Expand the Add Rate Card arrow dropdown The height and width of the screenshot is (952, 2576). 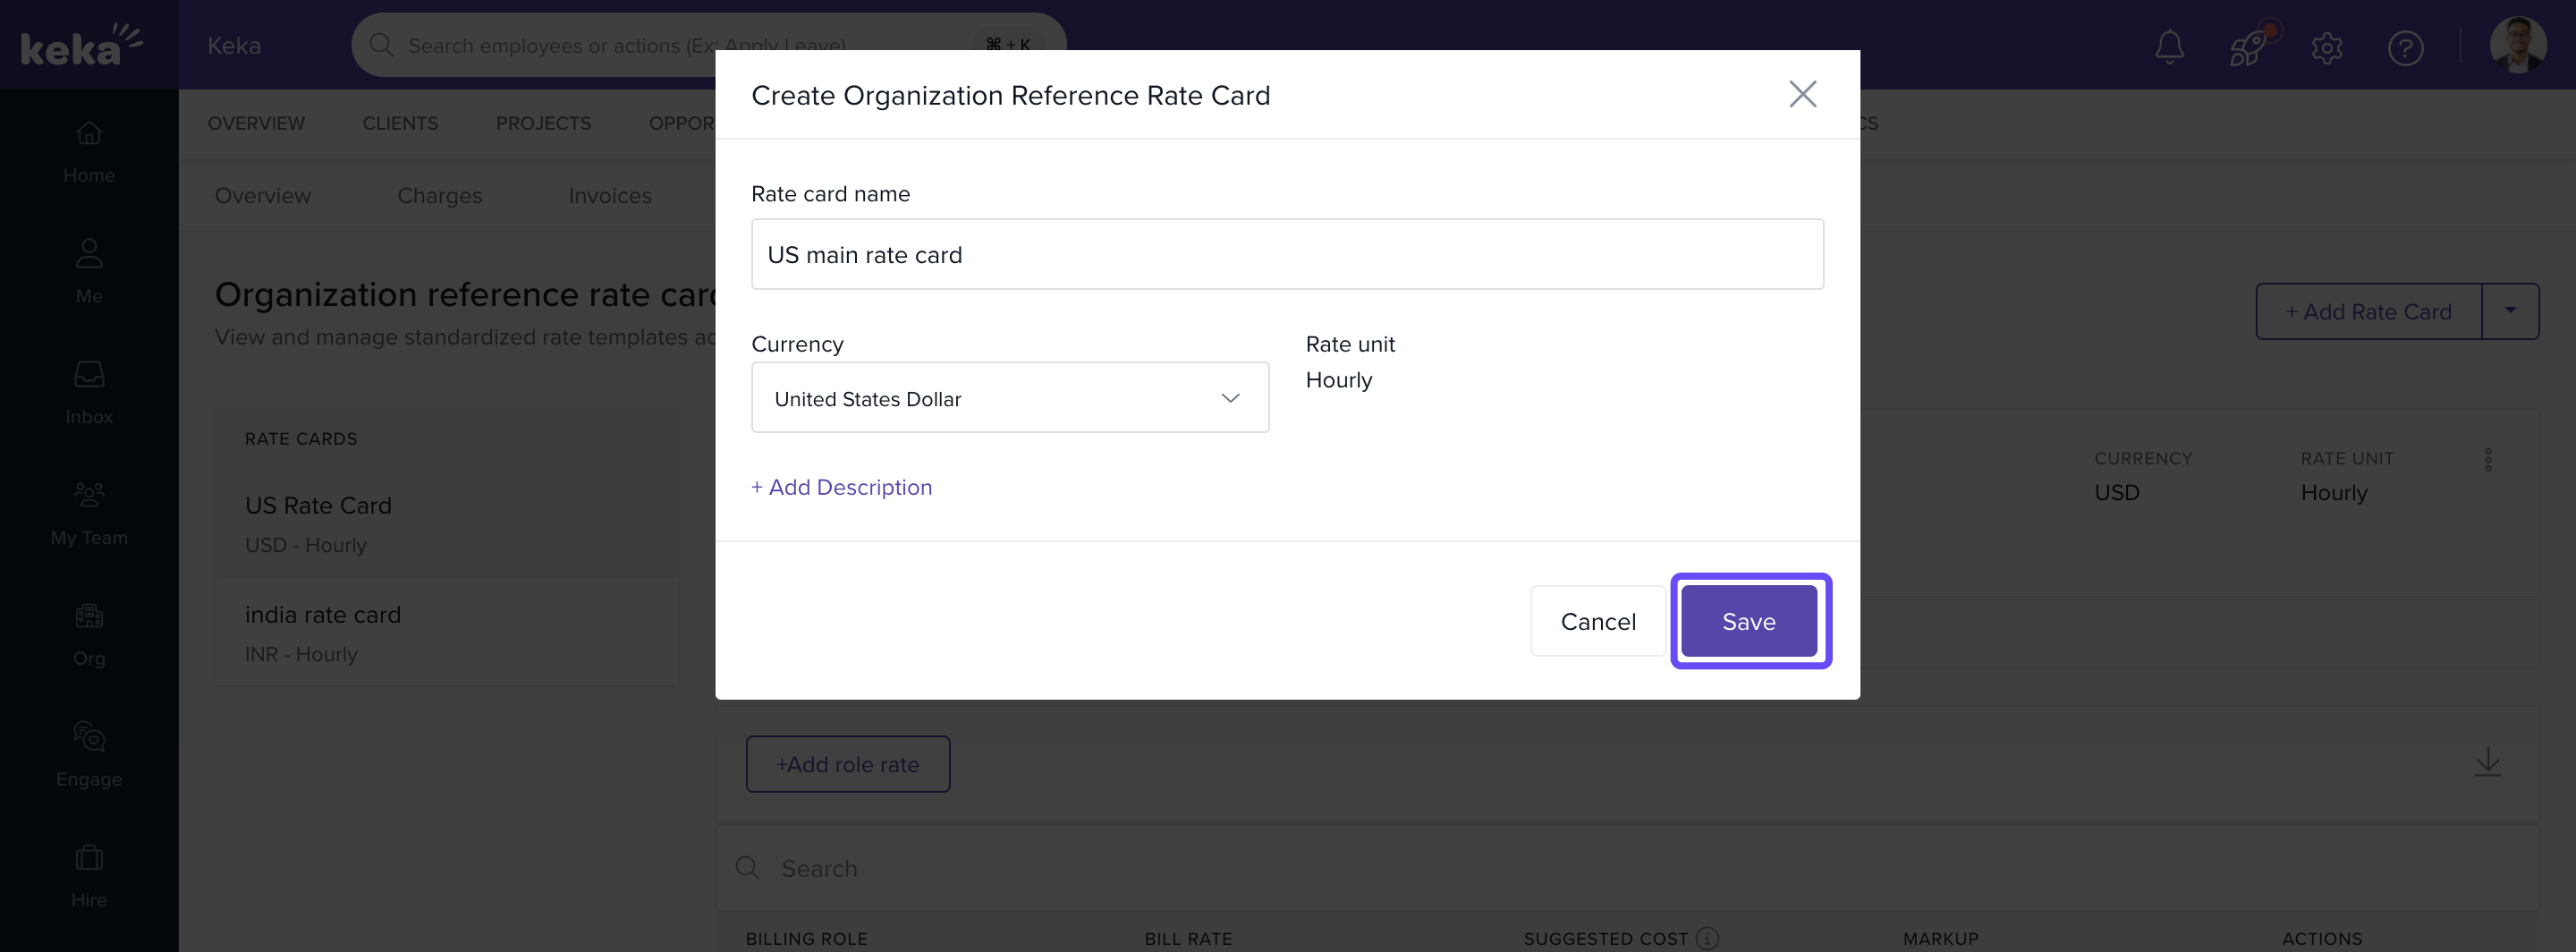click(x=2509, y=311)
